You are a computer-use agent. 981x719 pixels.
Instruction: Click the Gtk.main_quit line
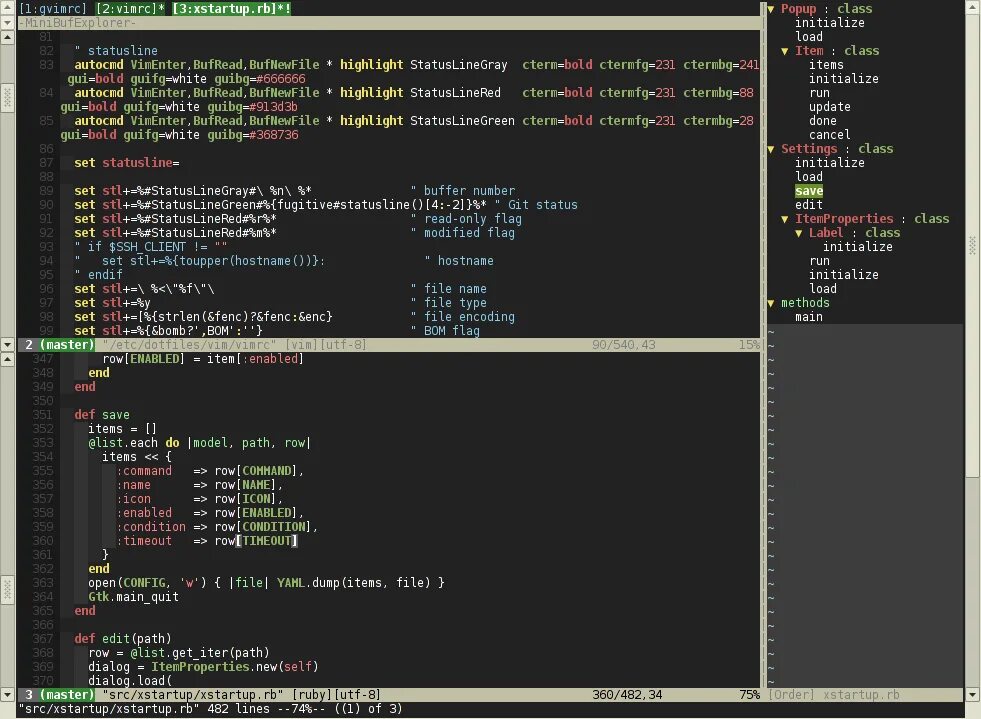pyautogui.click(x=133, y=597)
